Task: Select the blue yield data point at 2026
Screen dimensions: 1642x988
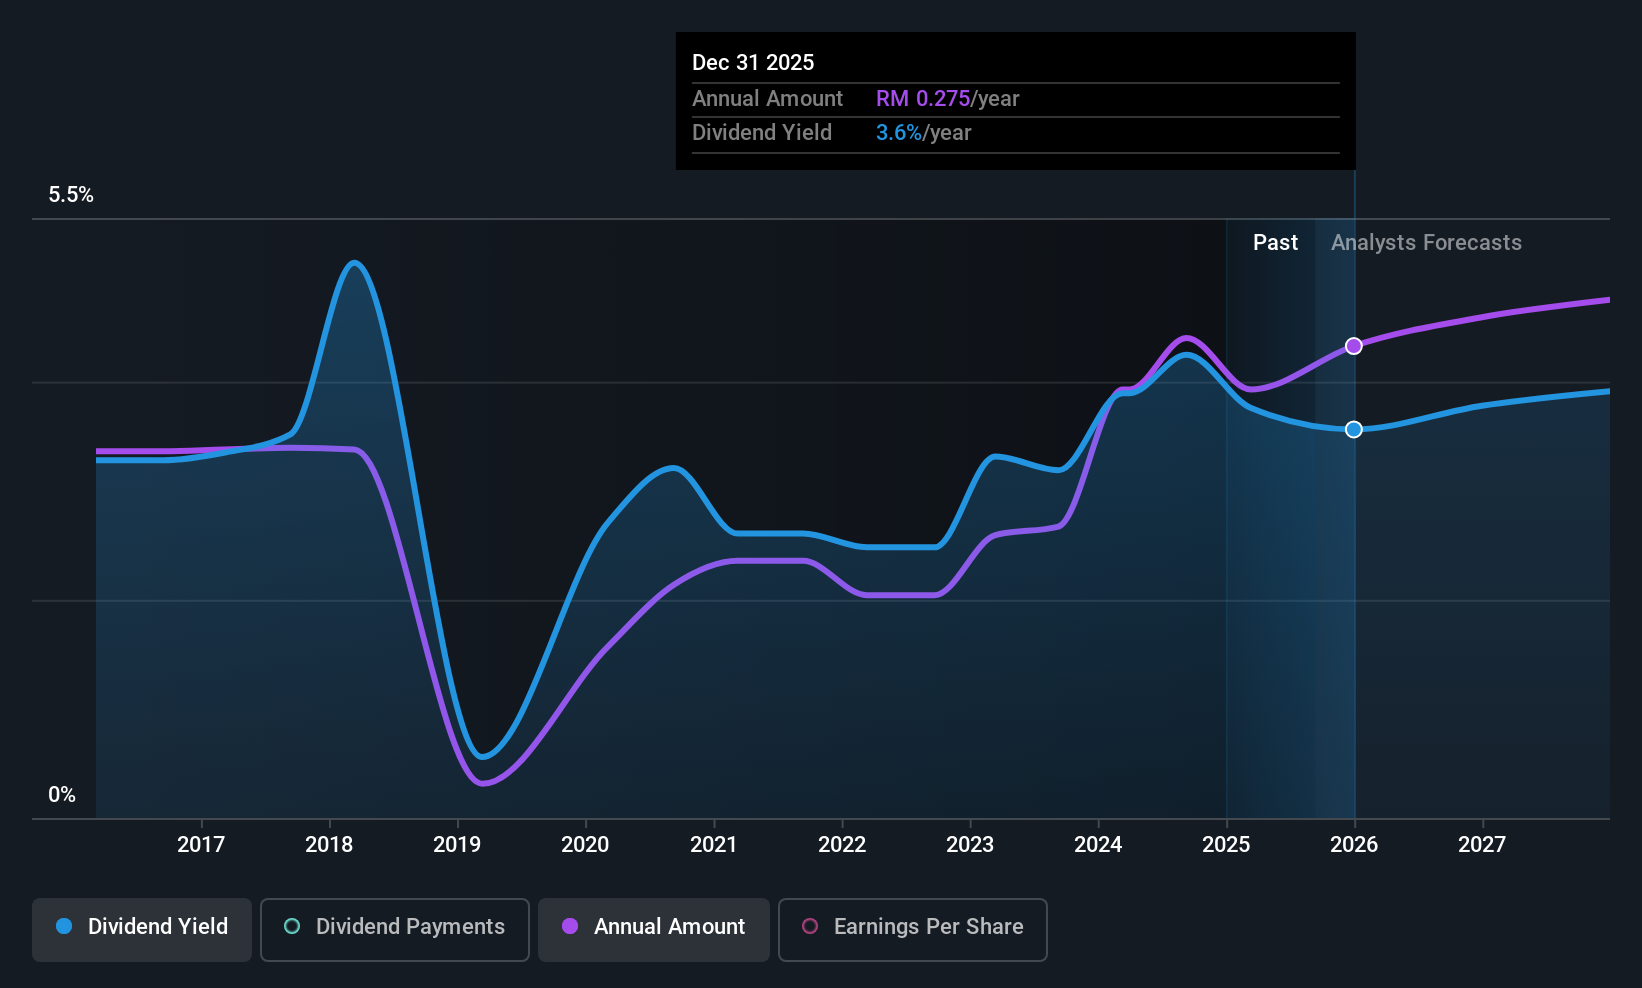Action: [x=1353, y=429]
